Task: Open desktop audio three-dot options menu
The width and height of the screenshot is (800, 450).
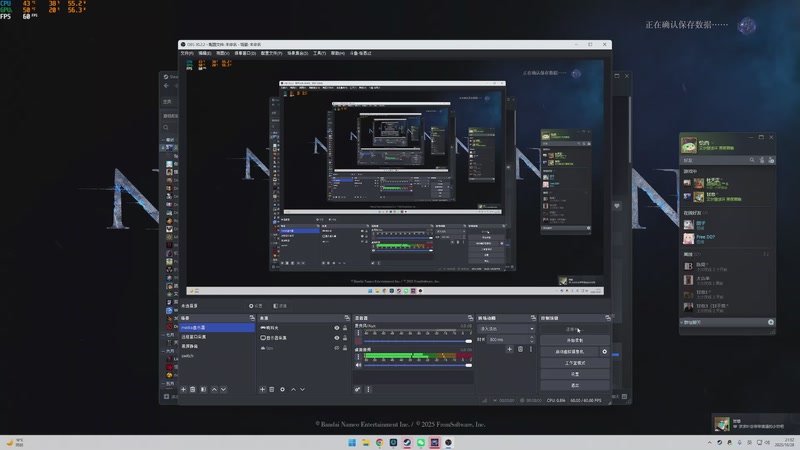Action: [358, 357]
